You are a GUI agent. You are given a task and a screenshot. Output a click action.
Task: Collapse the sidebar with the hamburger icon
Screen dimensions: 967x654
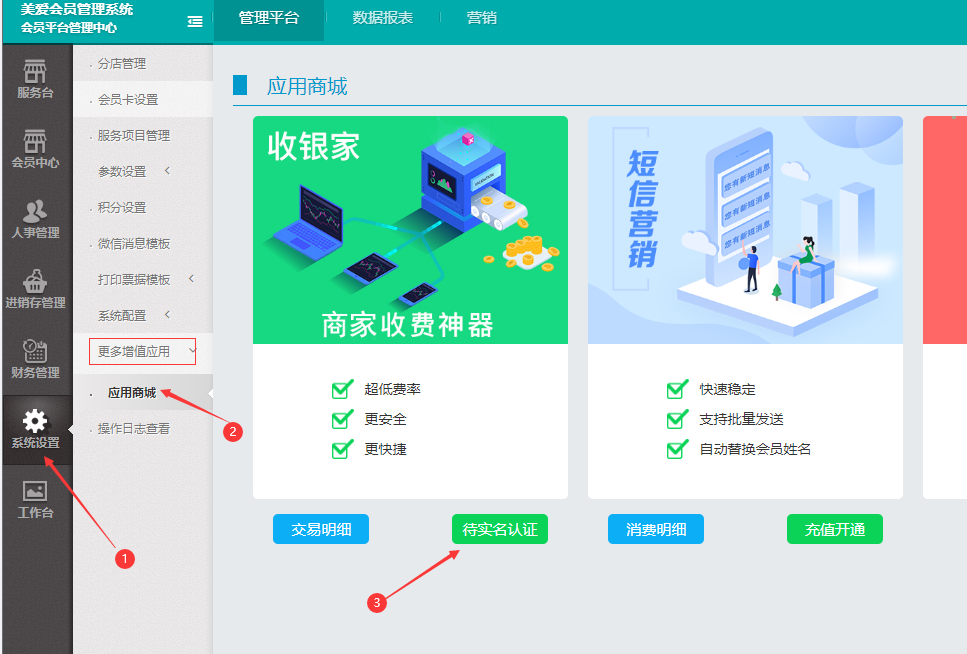[x=194, y=20]
